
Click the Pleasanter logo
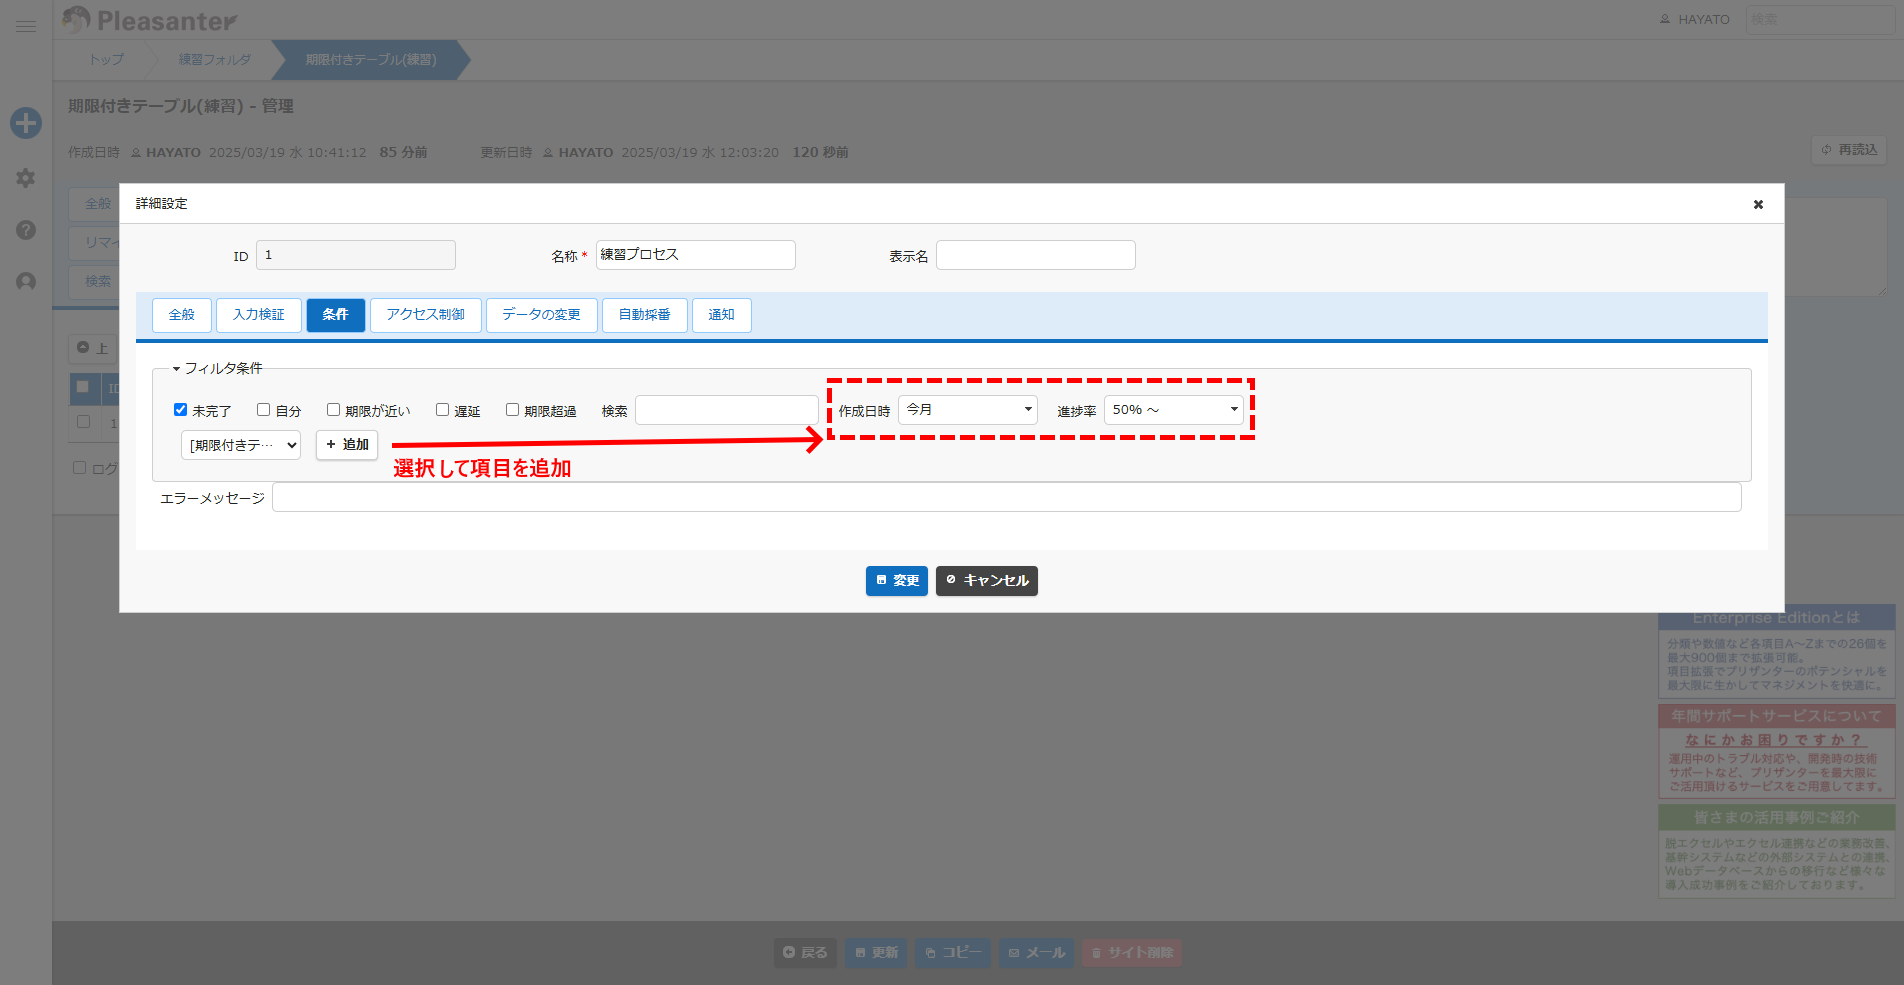click(150, 20)
